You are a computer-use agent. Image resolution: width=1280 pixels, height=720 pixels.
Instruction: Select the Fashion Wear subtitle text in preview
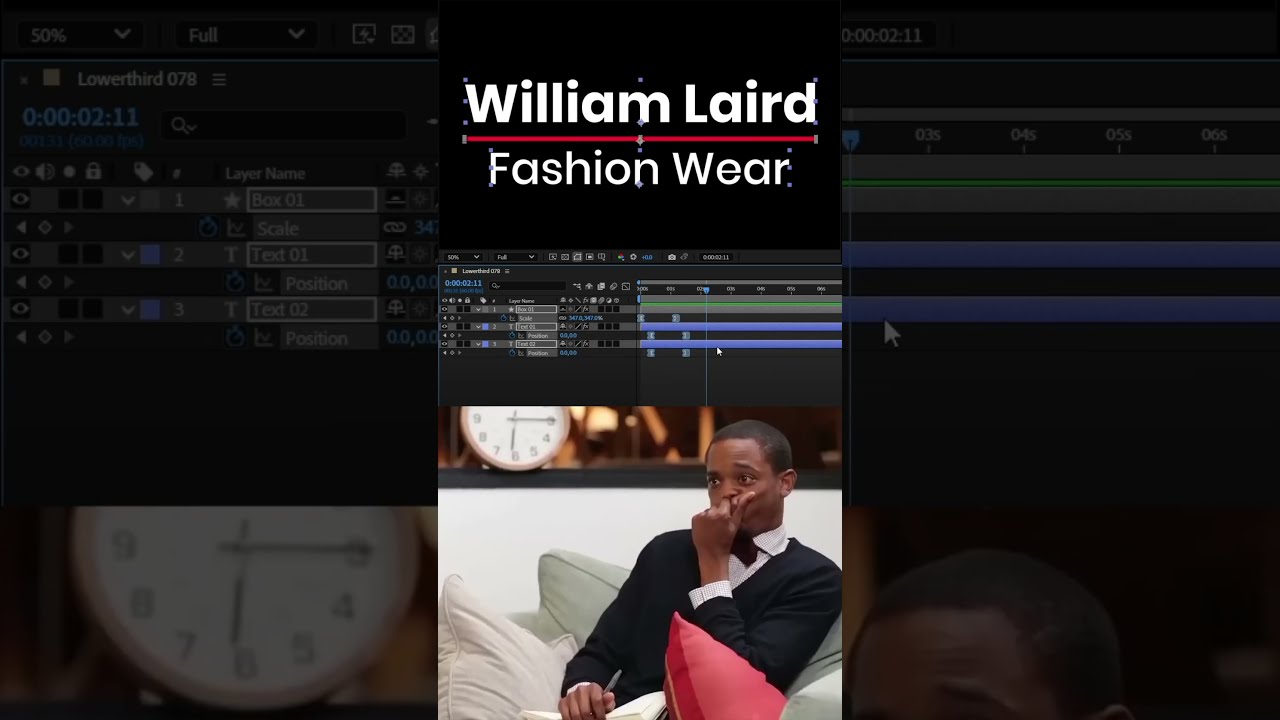tap(640, 168)
